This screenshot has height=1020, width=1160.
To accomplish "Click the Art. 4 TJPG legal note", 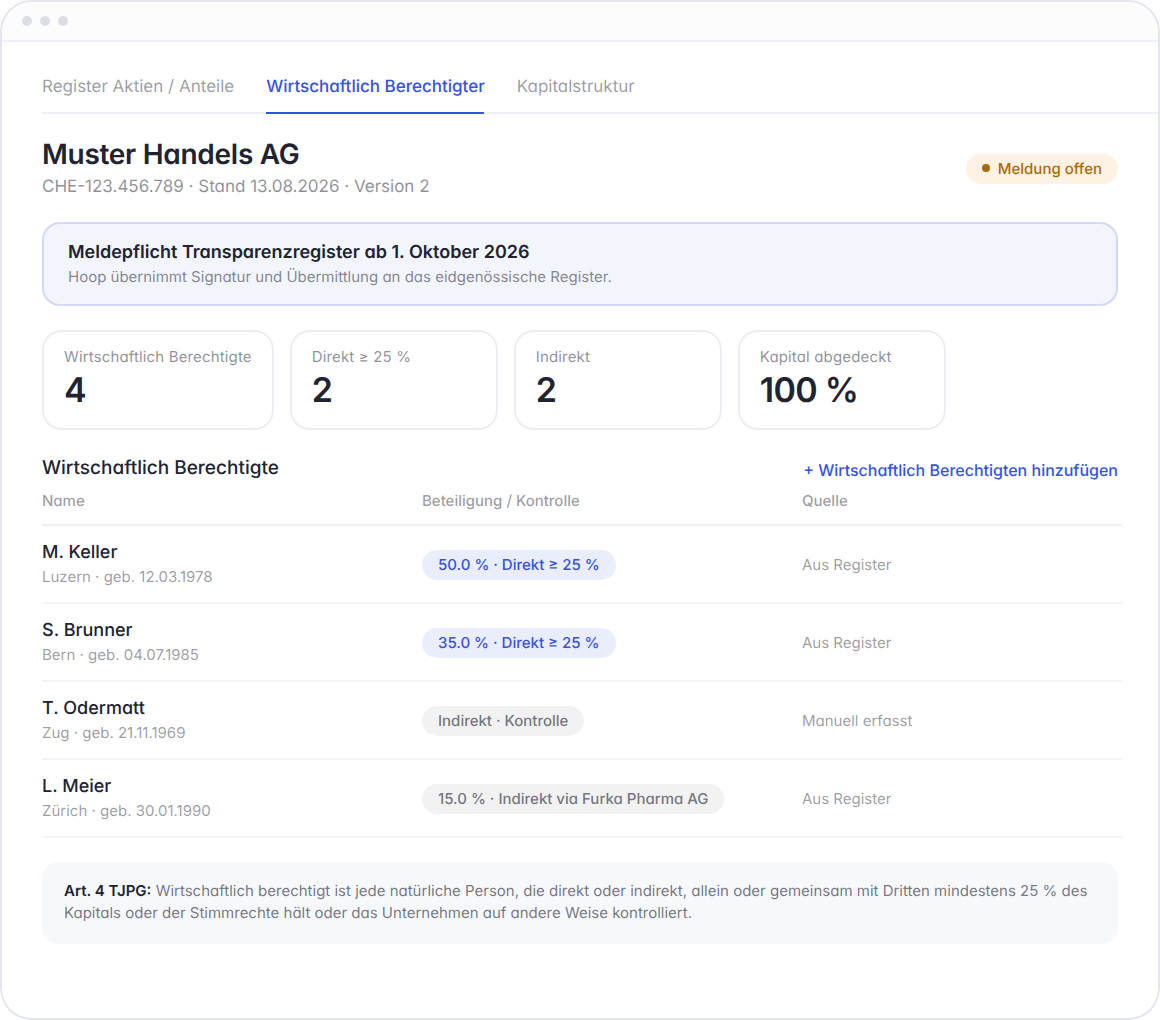I will (579, 902).
